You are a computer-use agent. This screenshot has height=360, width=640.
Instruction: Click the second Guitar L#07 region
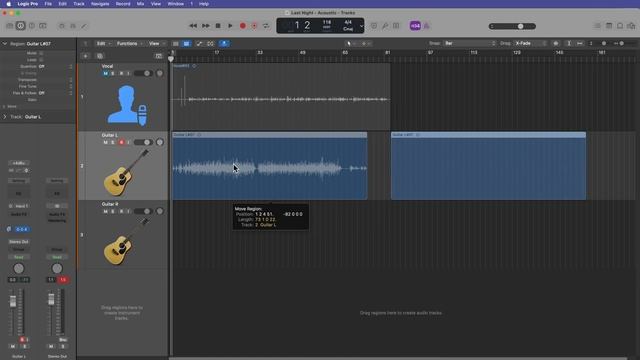pos(488,166)
